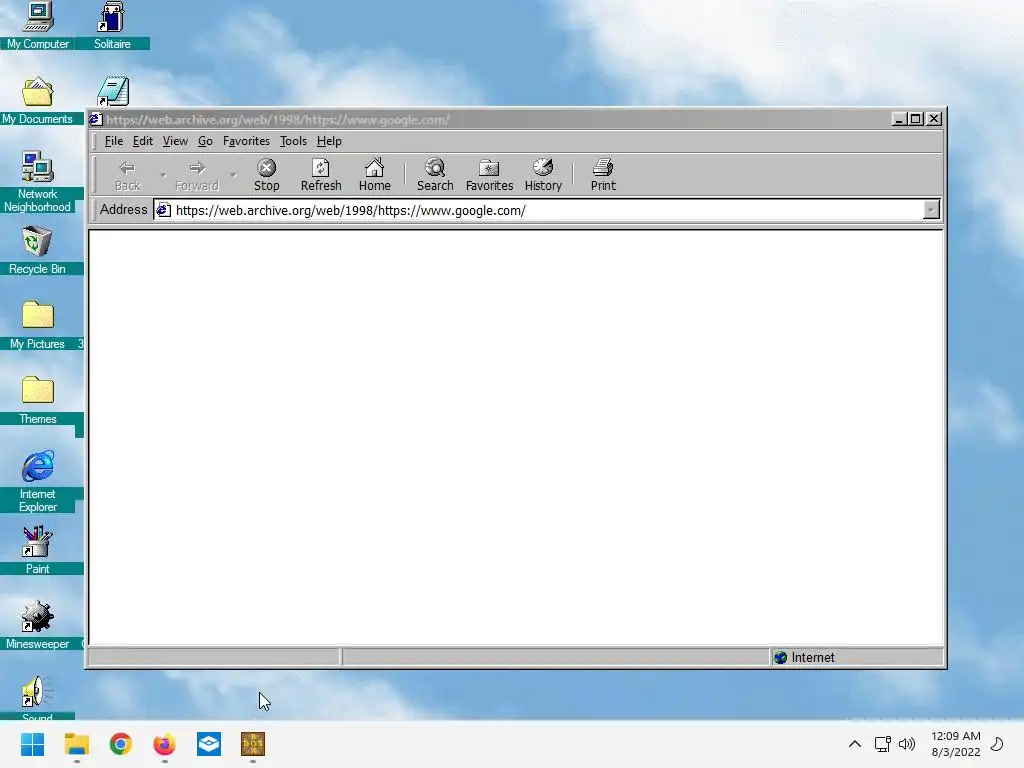Click the page icon in the address bar

tap(163, 210)
